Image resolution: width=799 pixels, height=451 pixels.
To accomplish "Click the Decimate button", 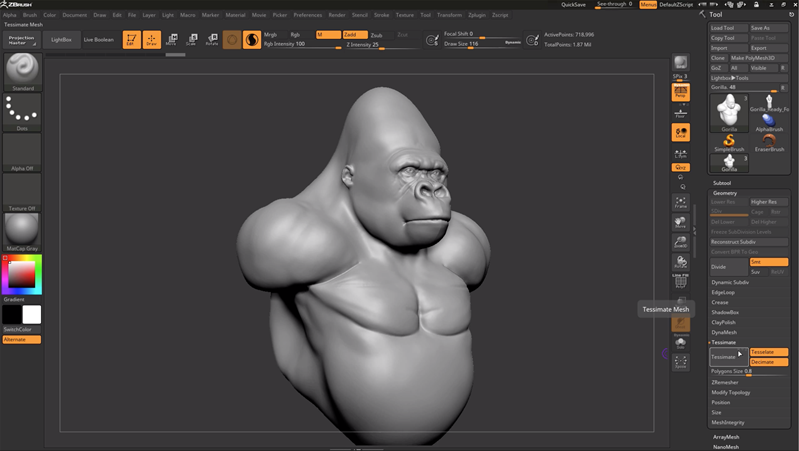I will (x=768, y=362).
